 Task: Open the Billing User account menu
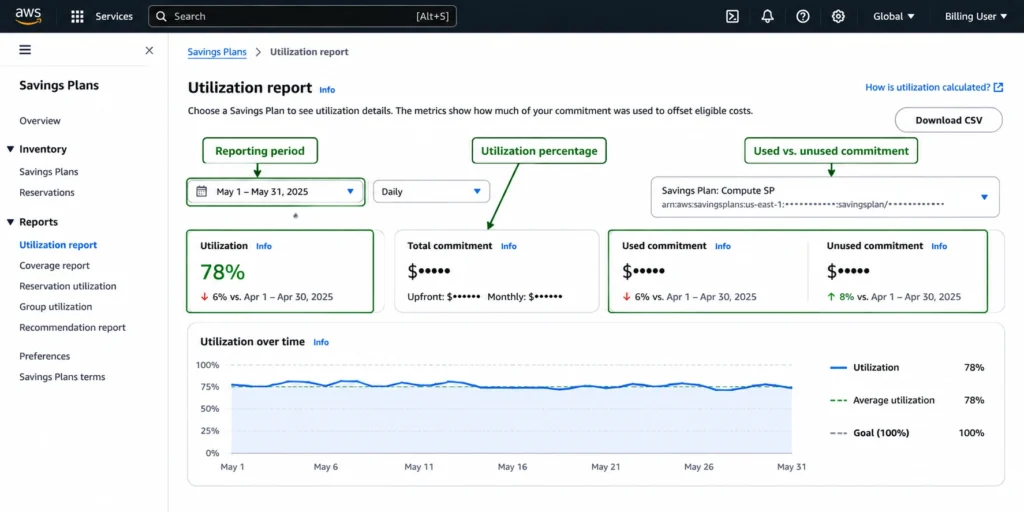click(x=976, y=16)
